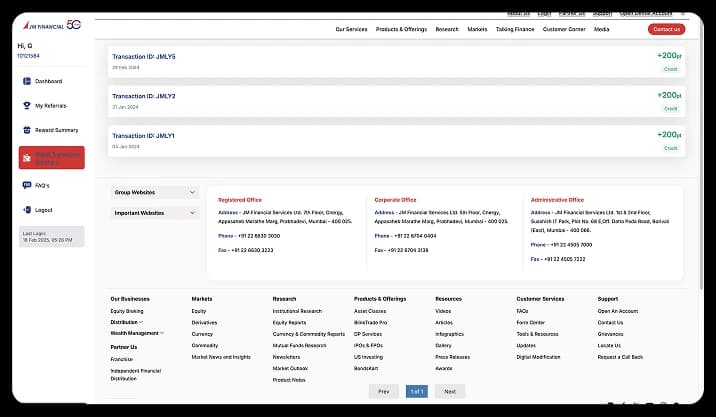Open Transaction ID: JMLY1 entry
This screenshot has height=417, width=716.
(396, 141)
